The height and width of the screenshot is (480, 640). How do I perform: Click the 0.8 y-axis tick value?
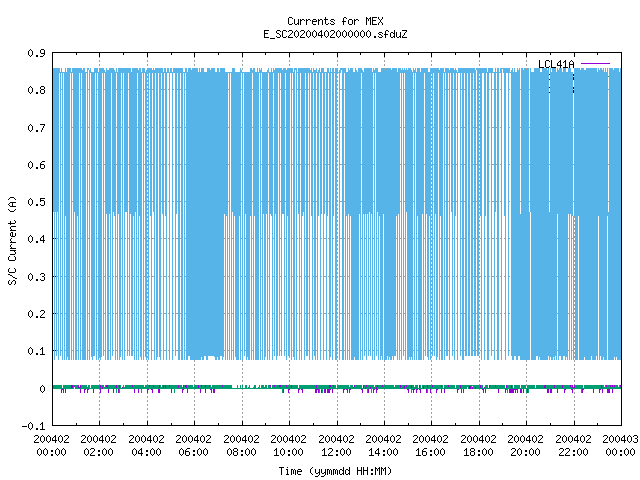click(36, 90)
